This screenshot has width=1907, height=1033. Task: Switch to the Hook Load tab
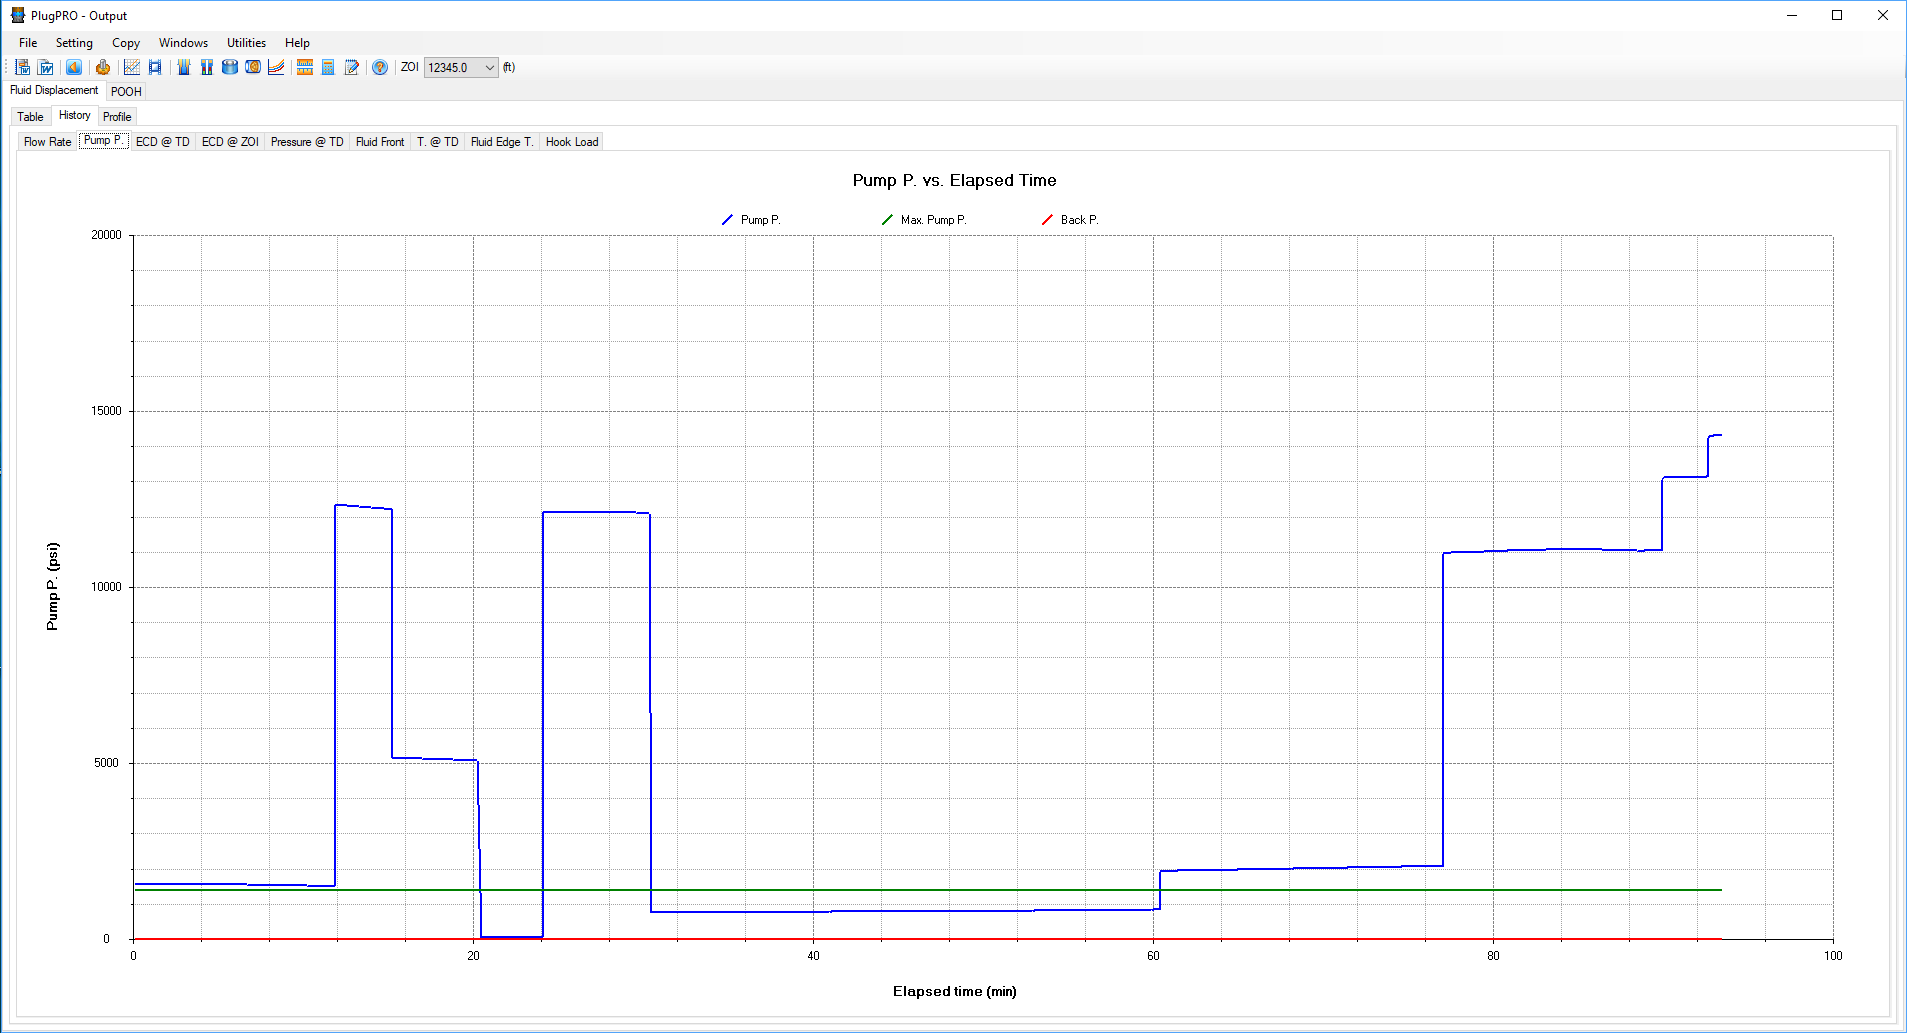pos(572,142)
